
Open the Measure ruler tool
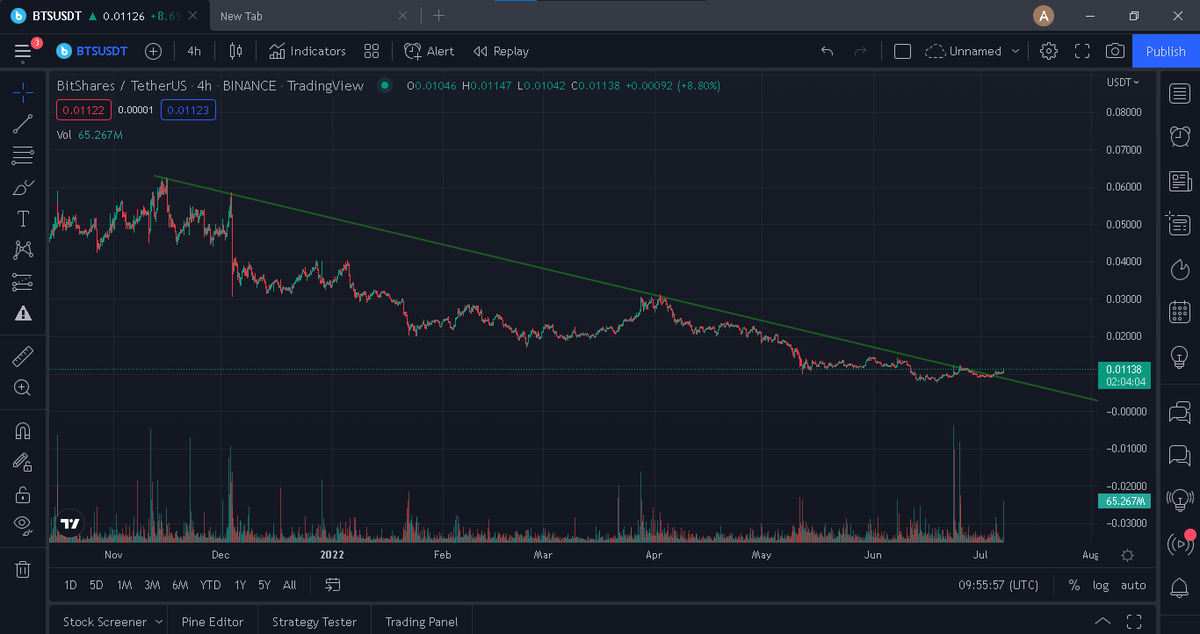coord(22,355)
